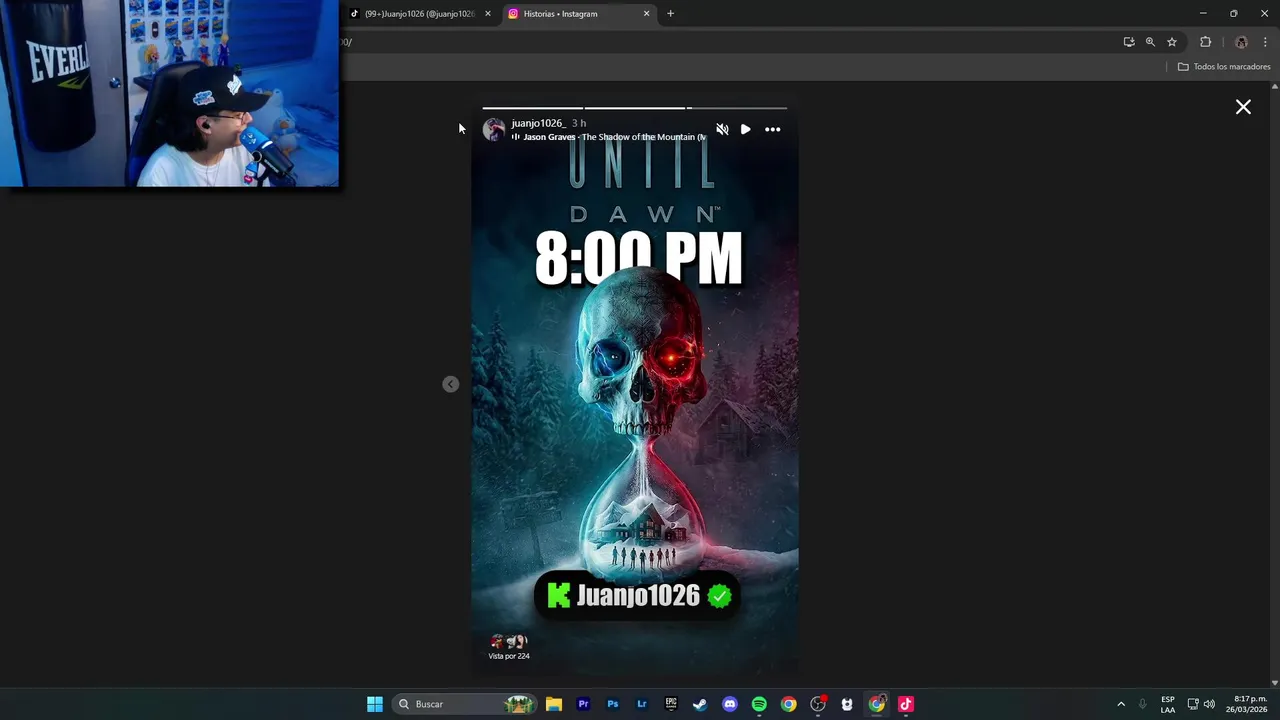Open File Explorer from the taskbar

tap(554, 704)
